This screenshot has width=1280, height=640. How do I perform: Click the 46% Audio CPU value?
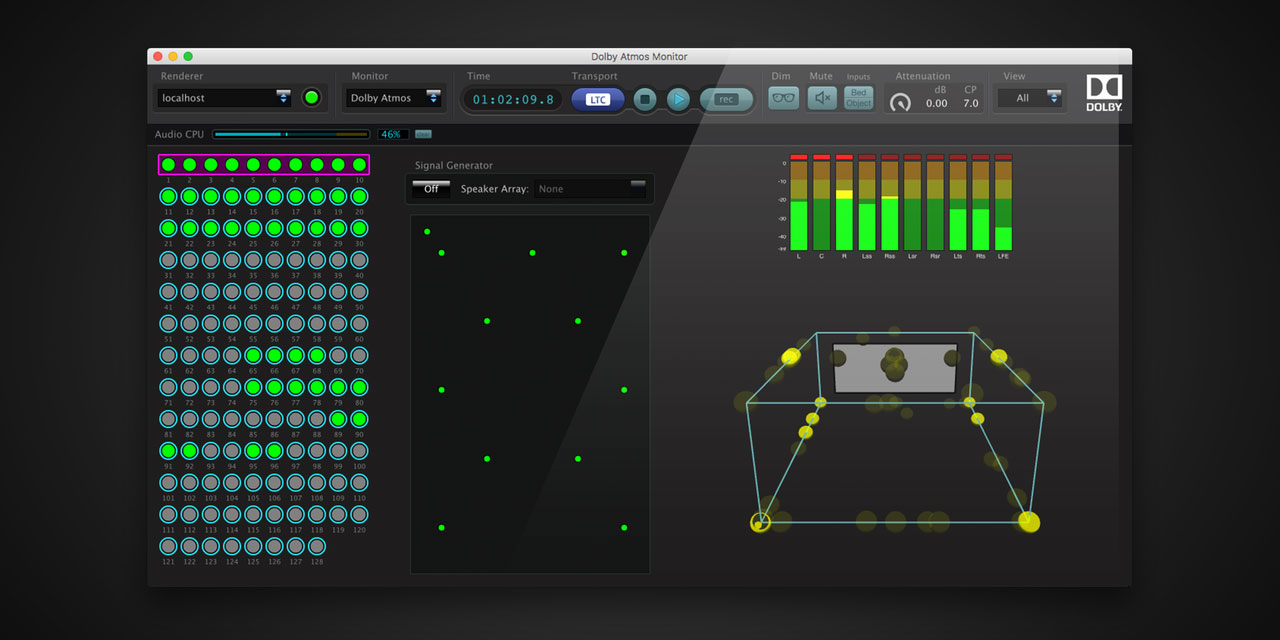393,134
